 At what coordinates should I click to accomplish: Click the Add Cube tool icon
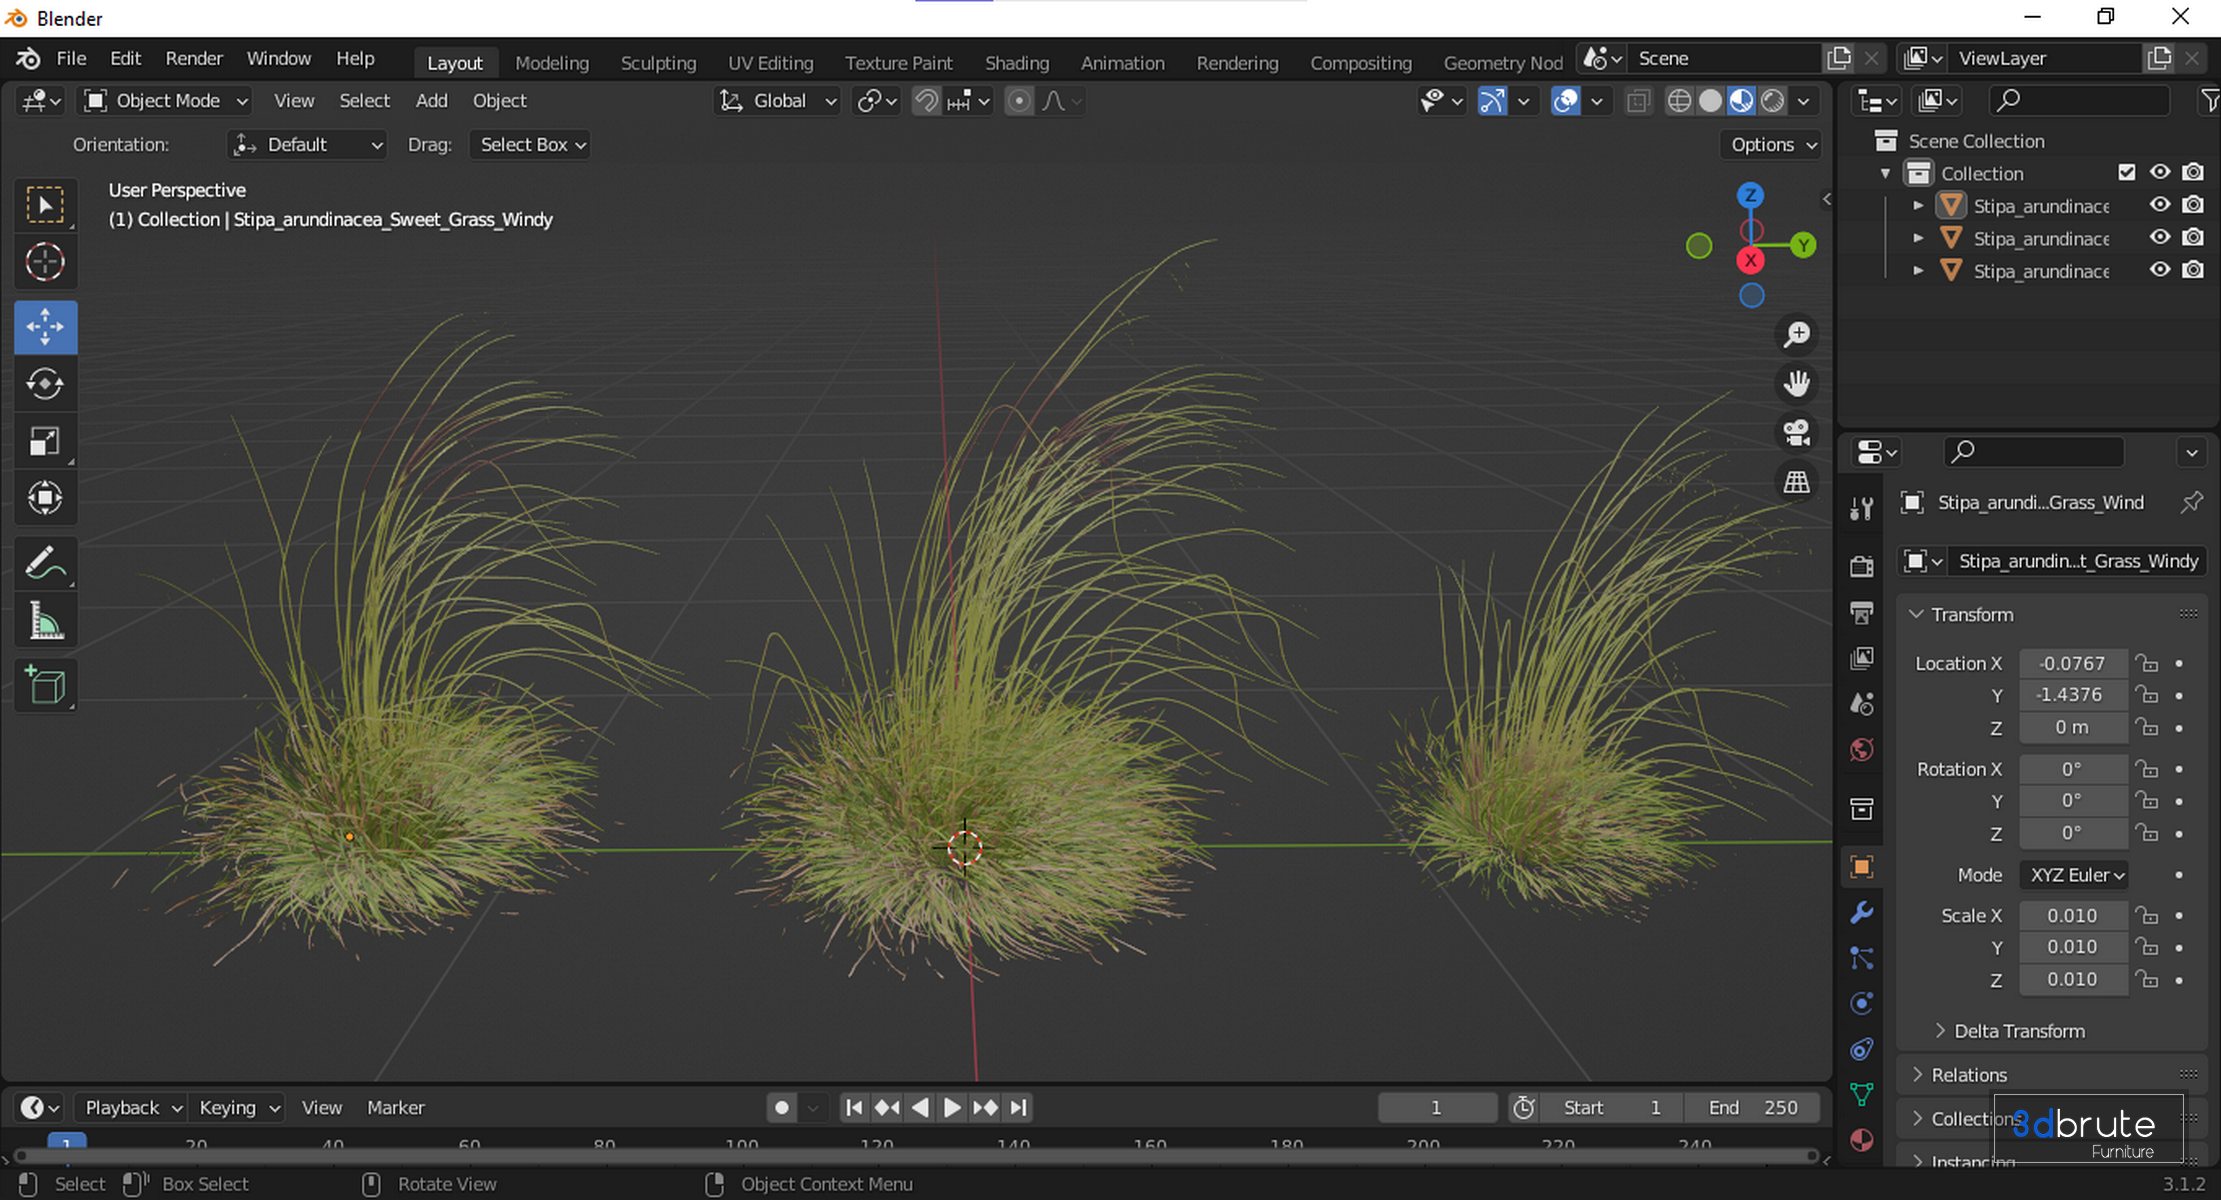coord(45,686)
